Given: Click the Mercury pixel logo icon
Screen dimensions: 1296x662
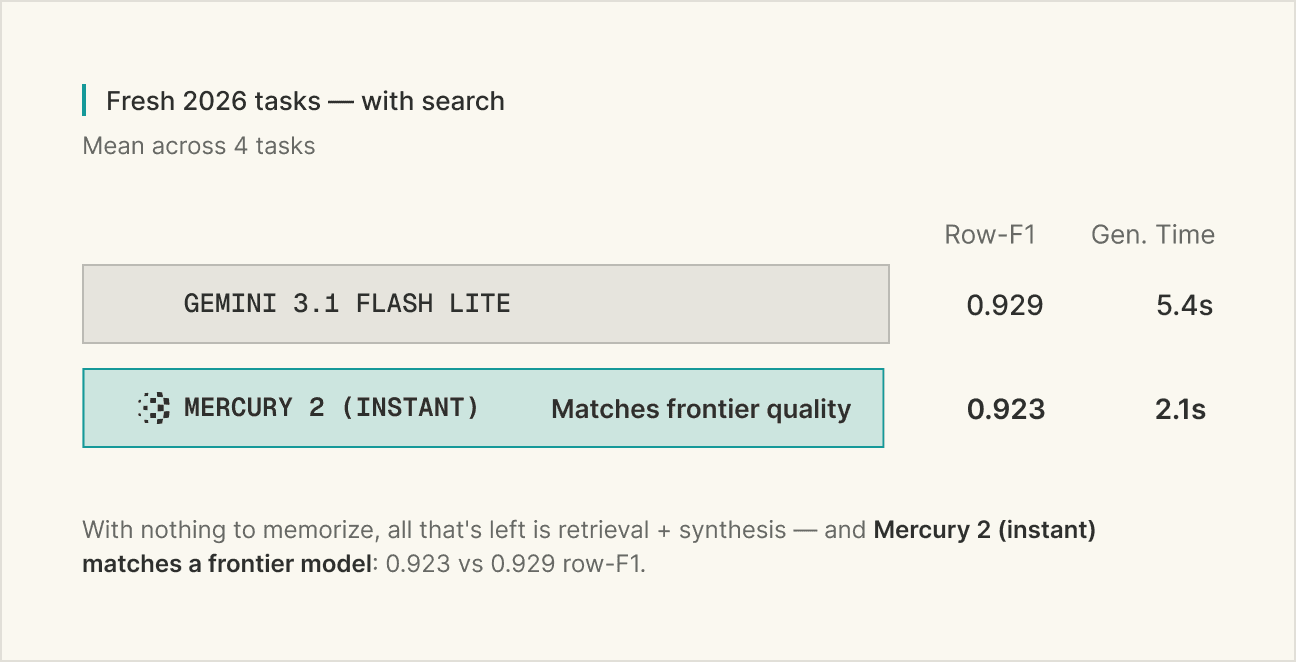Looking at the screenshot, I should [154, 408].
